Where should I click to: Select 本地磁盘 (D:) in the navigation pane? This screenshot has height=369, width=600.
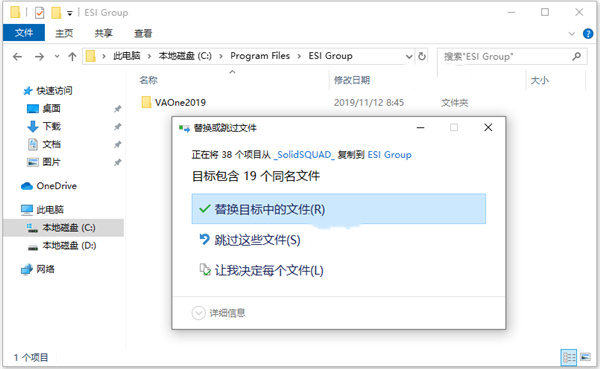tap(62, 246)
